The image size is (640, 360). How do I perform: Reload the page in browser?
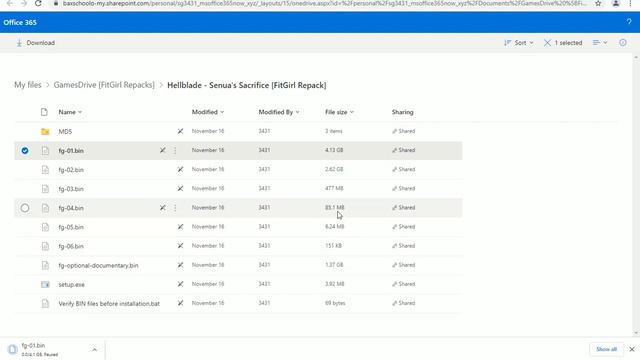[38, 3]
